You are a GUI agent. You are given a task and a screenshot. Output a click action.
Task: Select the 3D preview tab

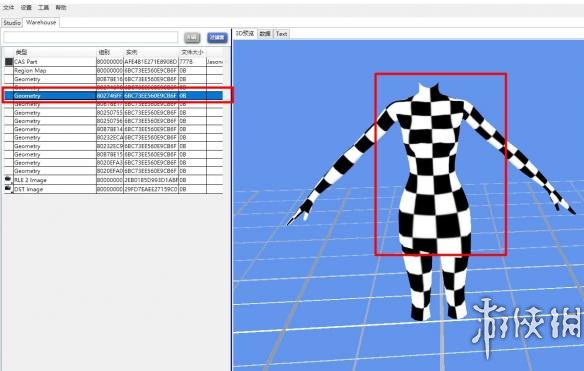point(245,34)
